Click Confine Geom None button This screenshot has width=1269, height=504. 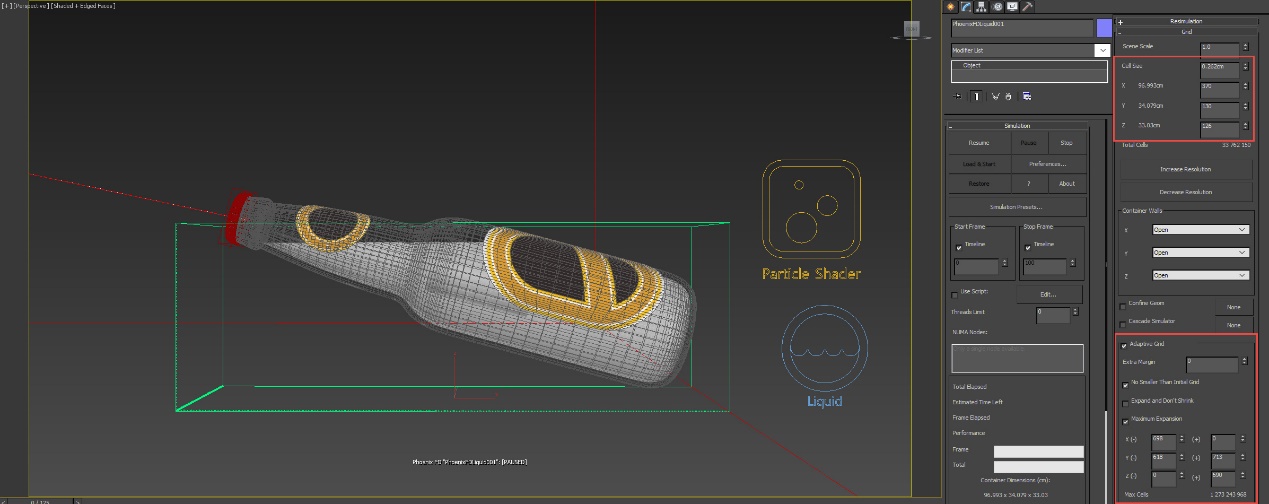click(1233, 307)
